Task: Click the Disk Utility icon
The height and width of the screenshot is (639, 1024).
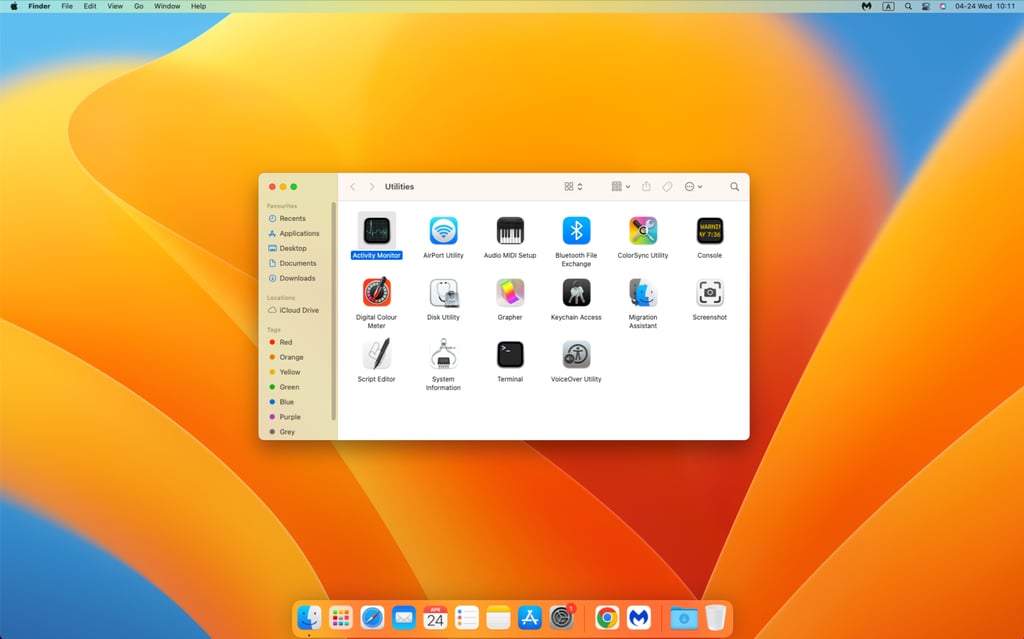Action: (443, 292)
